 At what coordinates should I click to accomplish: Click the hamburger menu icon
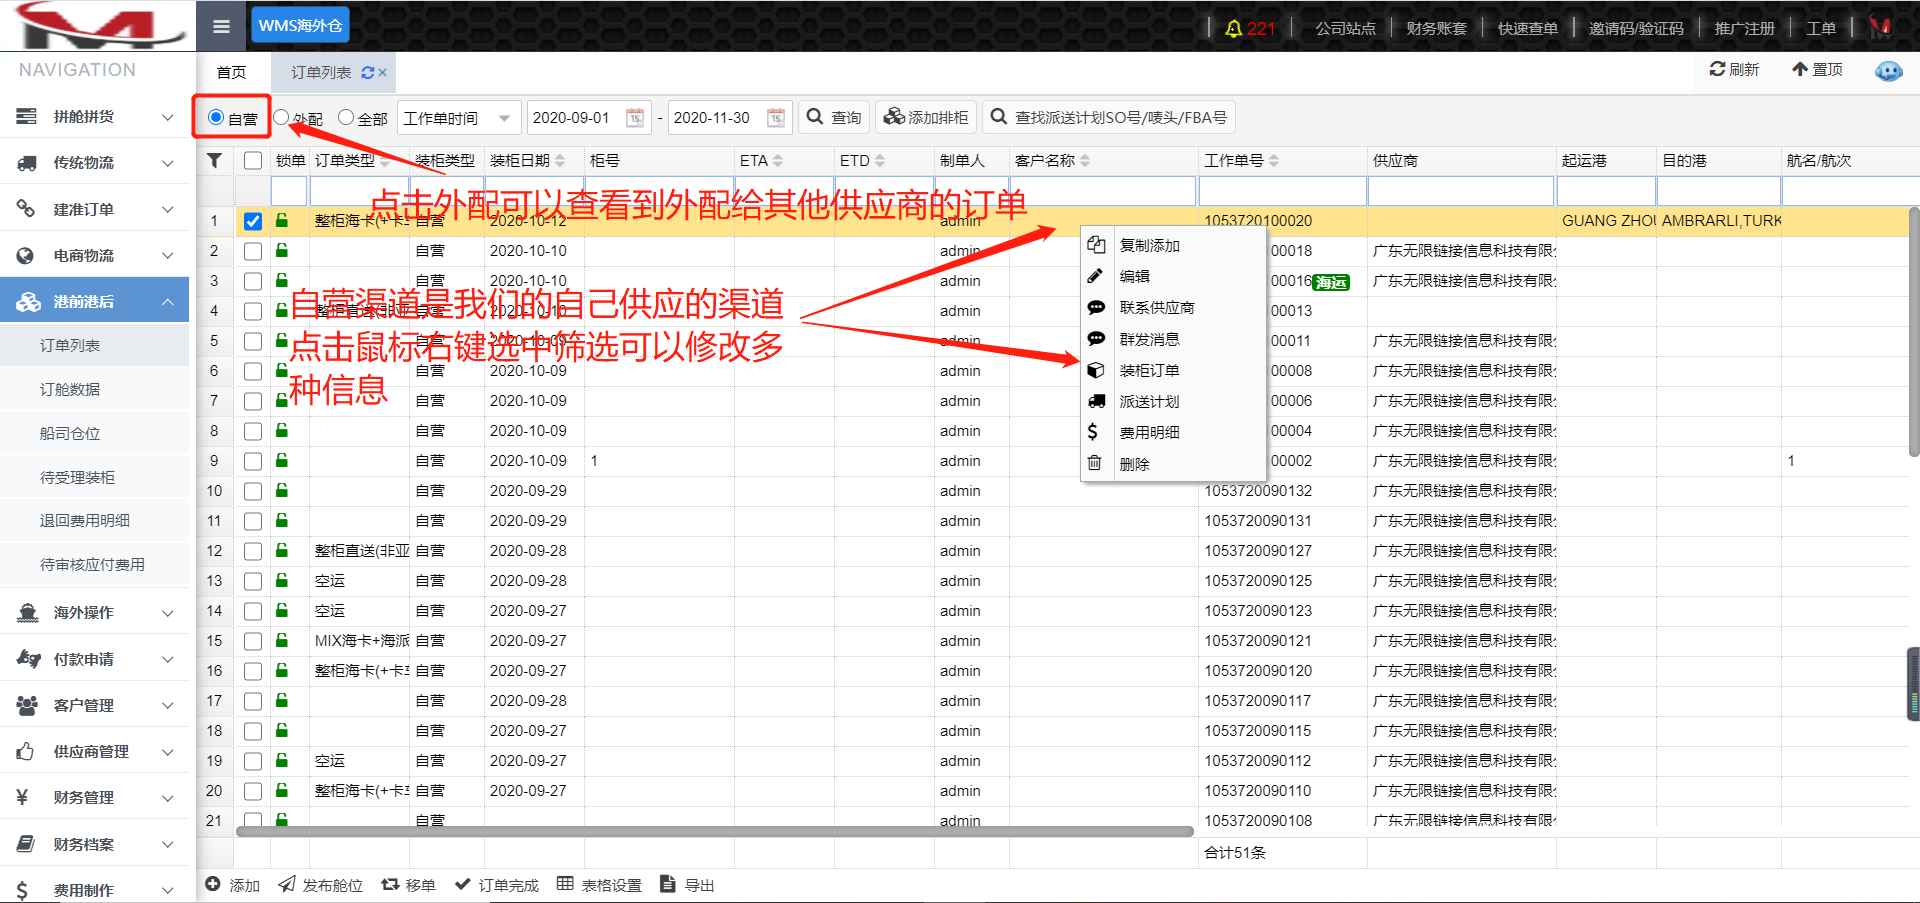[221, 26]
